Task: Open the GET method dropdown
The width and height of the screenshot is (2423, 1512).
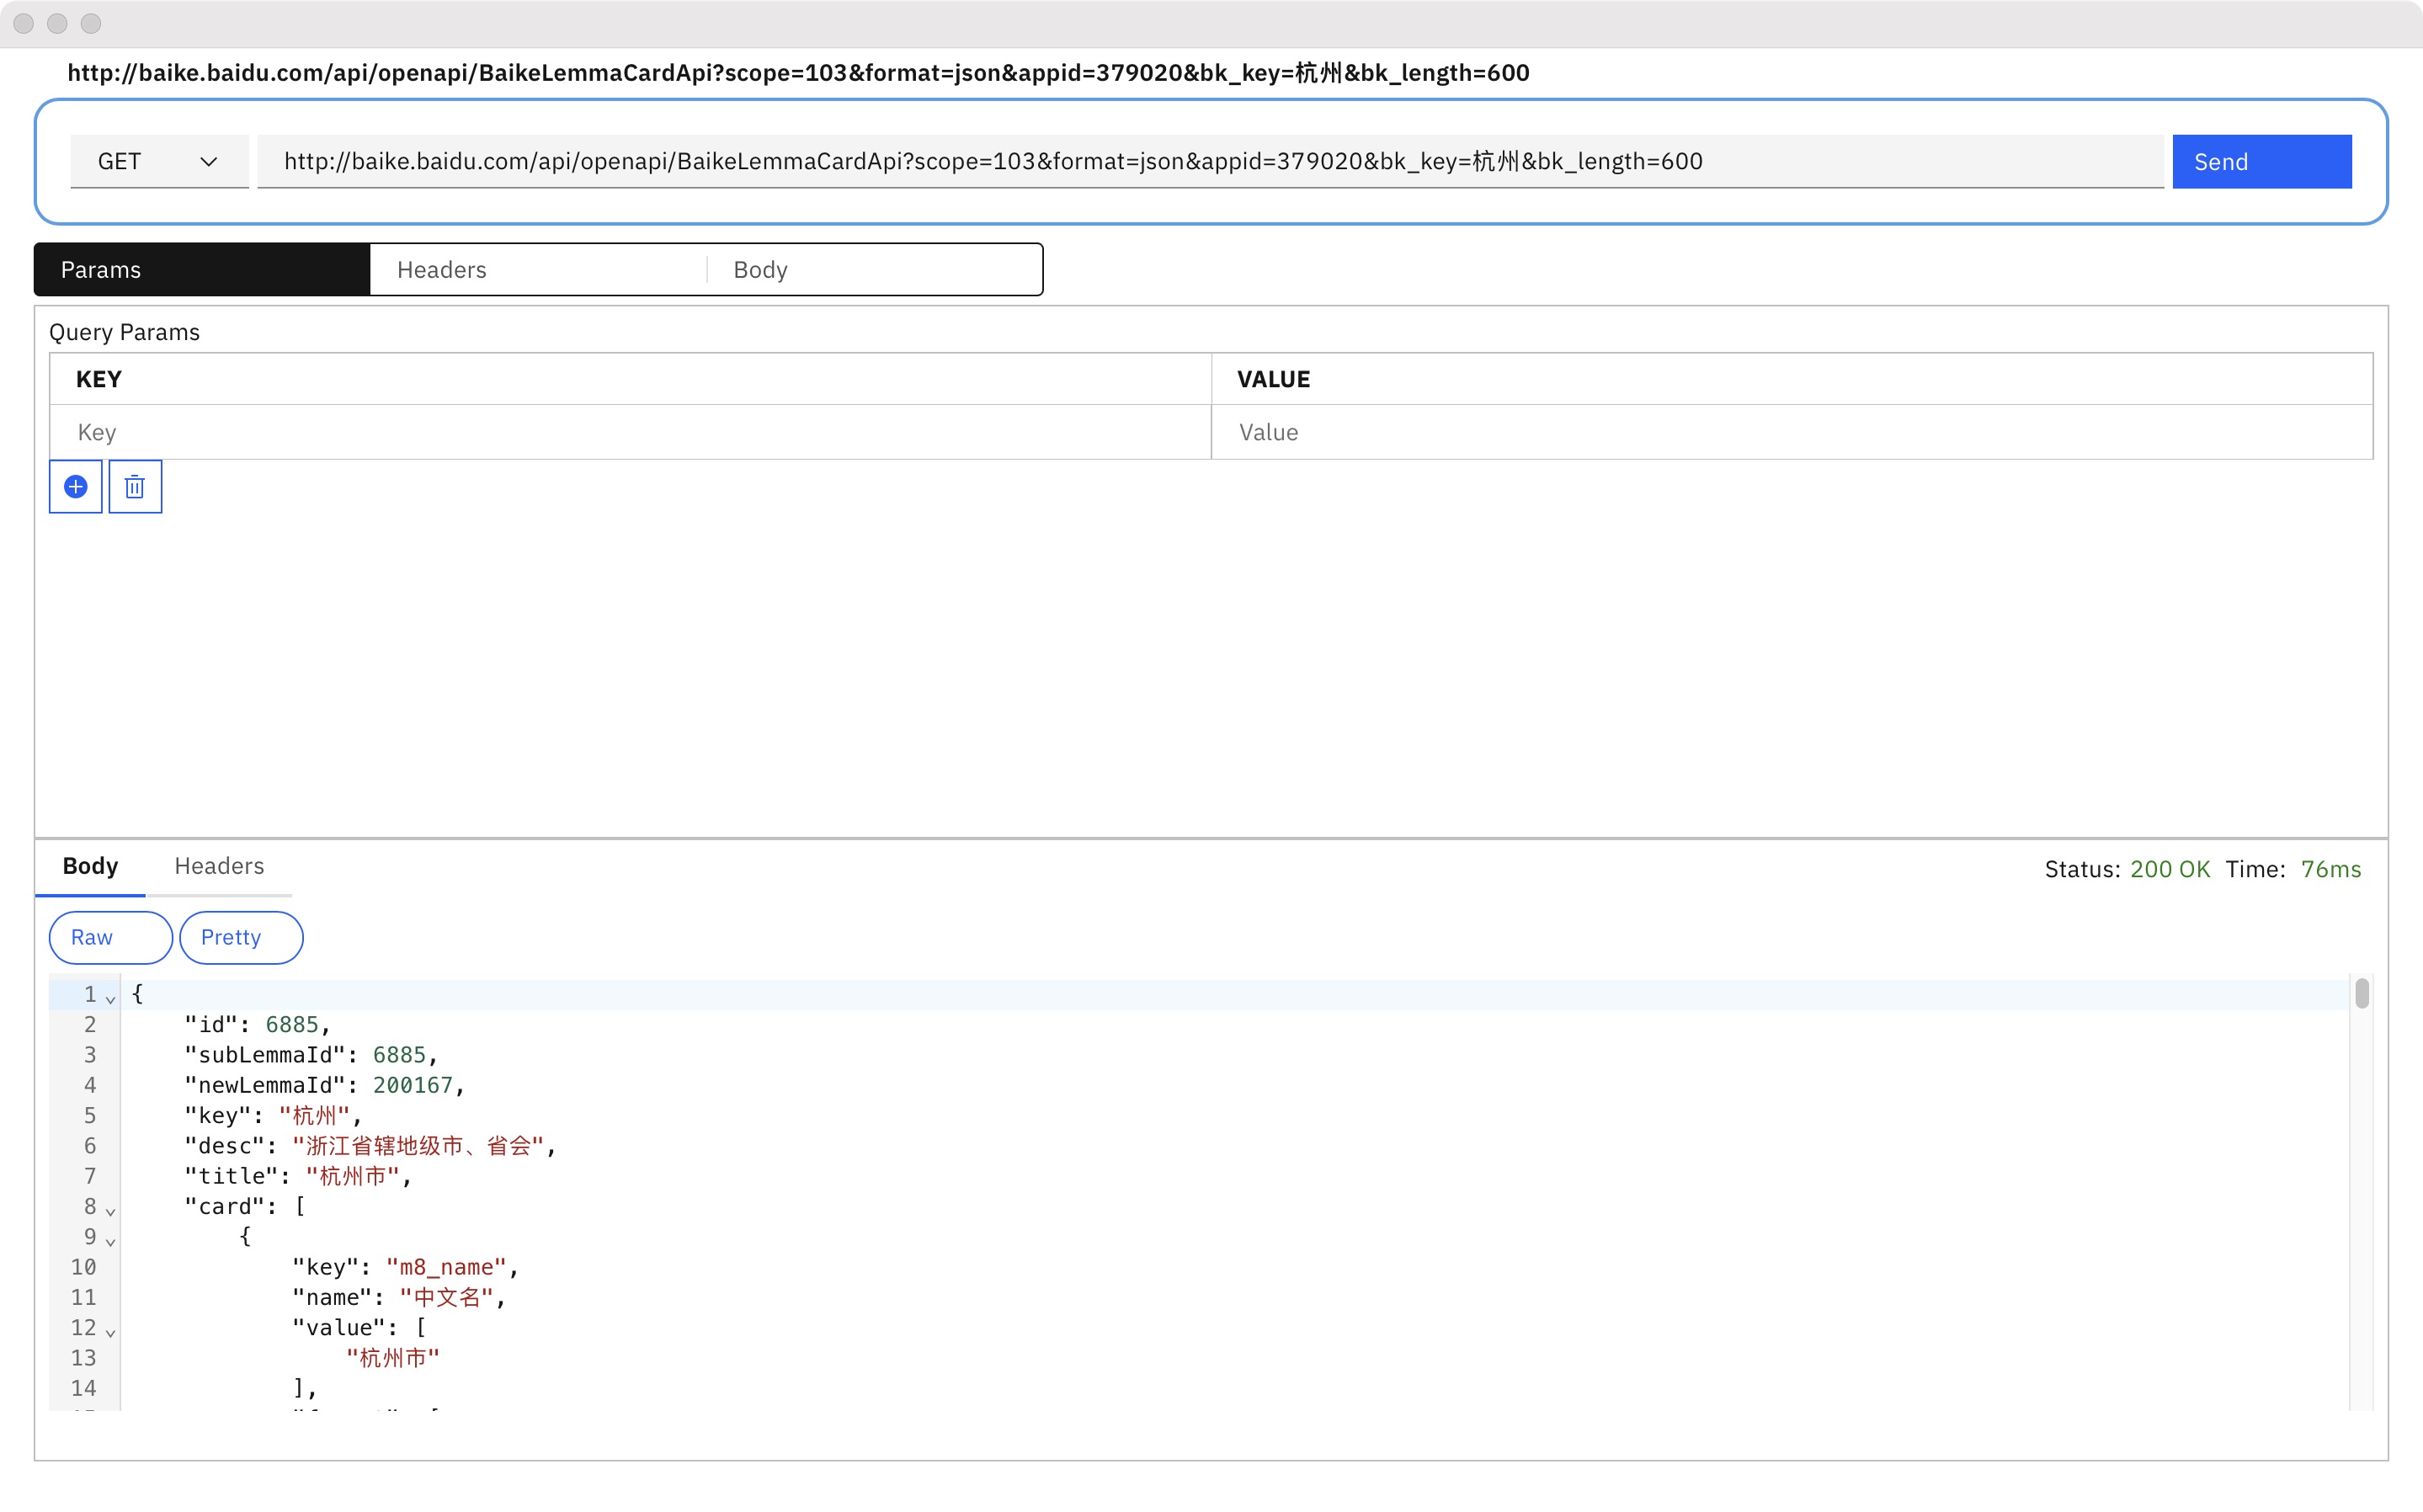Action: pyautogui.click(x=159, y=161)
